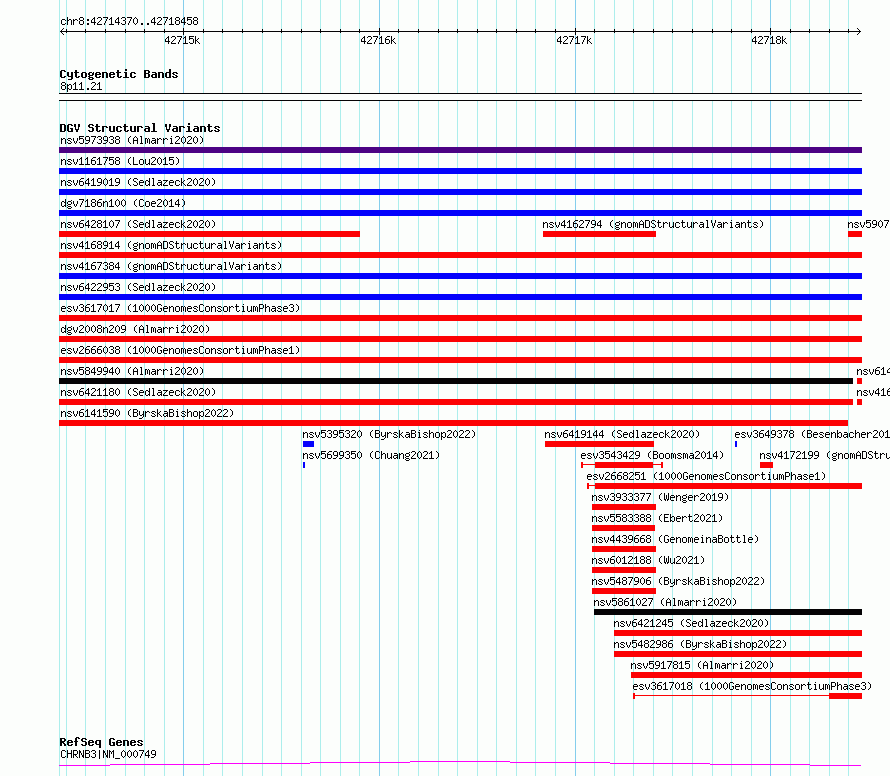Open esv2668251 (1000GenomesConsortiumPhase1) label

click(x=706, y=476)
